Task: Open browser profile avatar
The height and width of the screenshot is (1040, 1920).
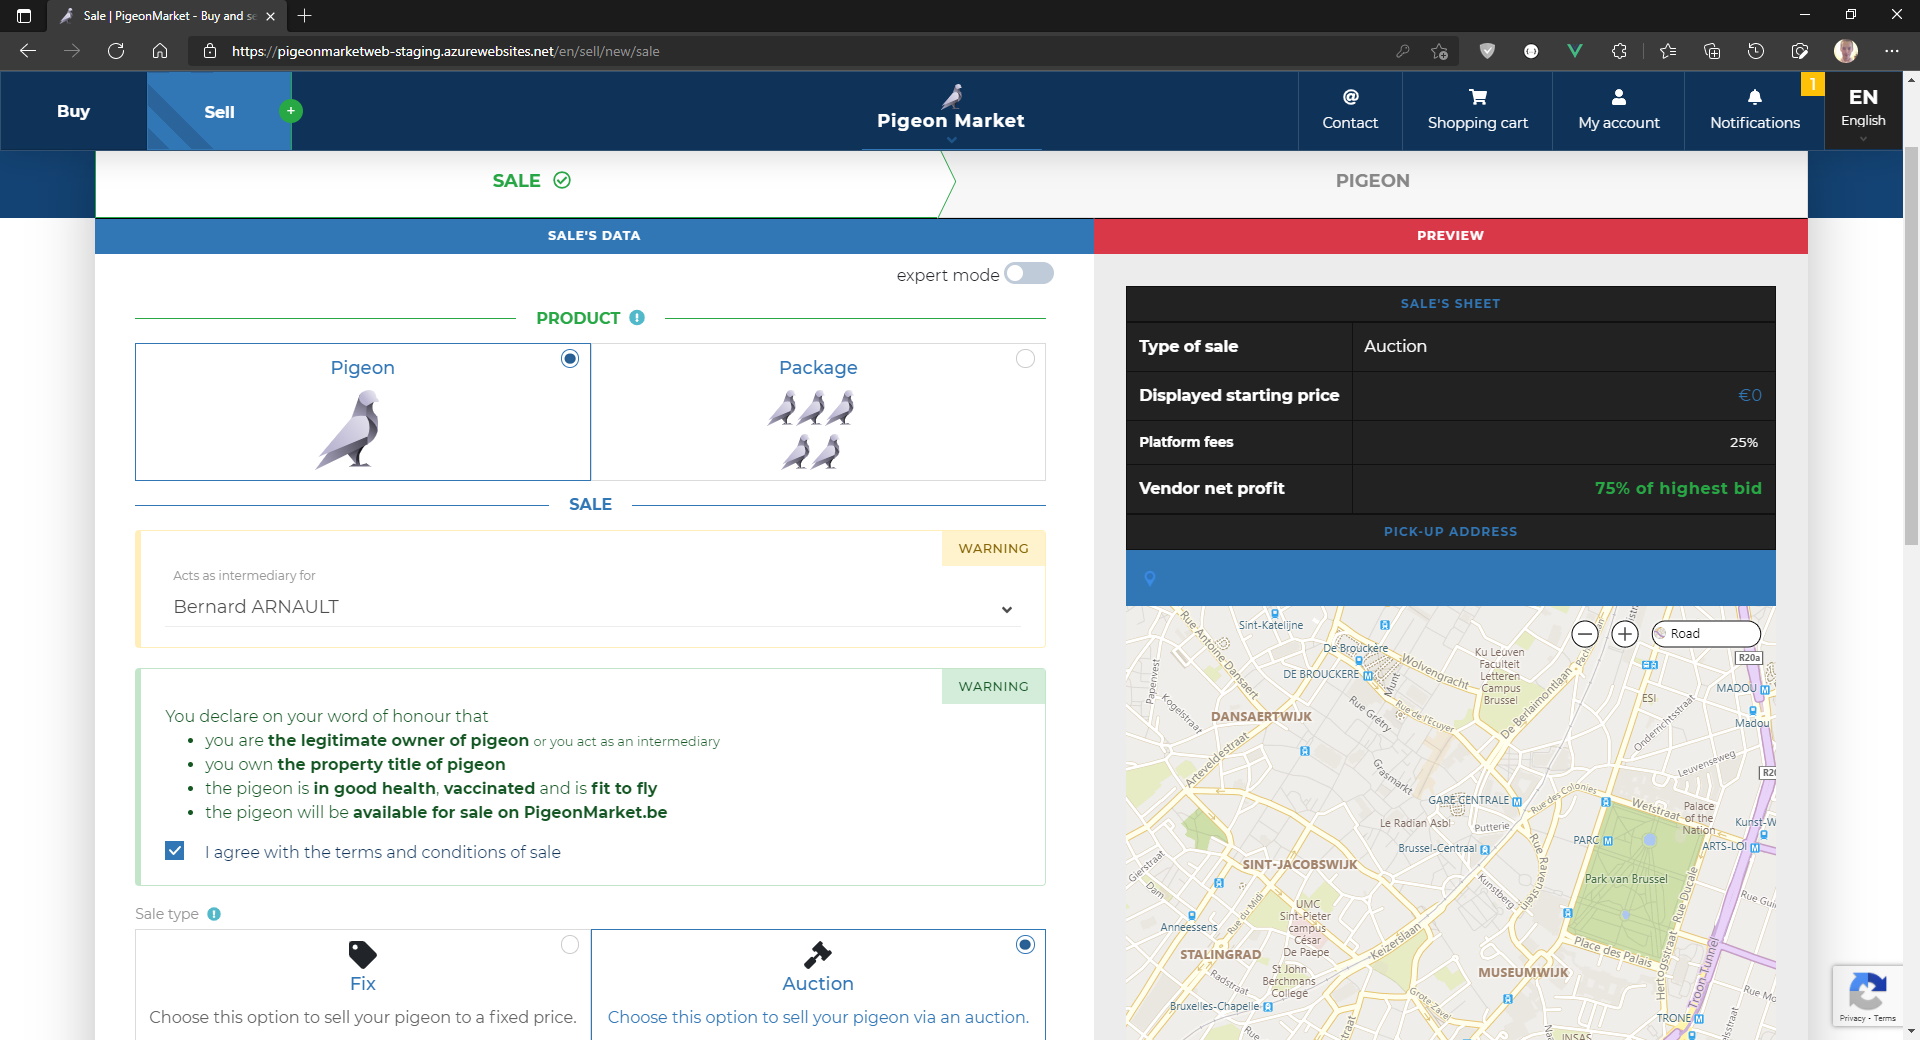Action: 1846,51
